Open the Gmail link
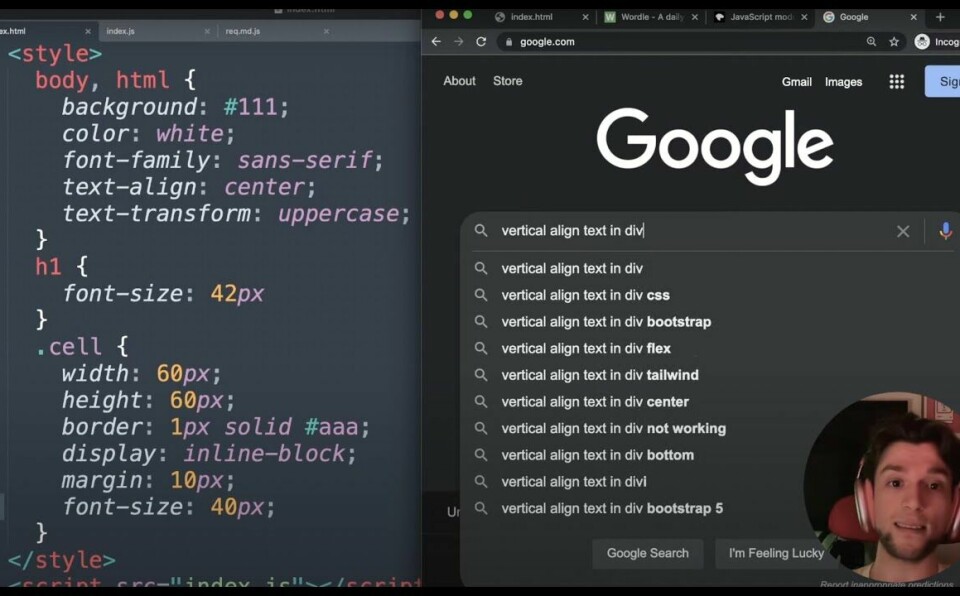960x596 pixels. point(797,81)
